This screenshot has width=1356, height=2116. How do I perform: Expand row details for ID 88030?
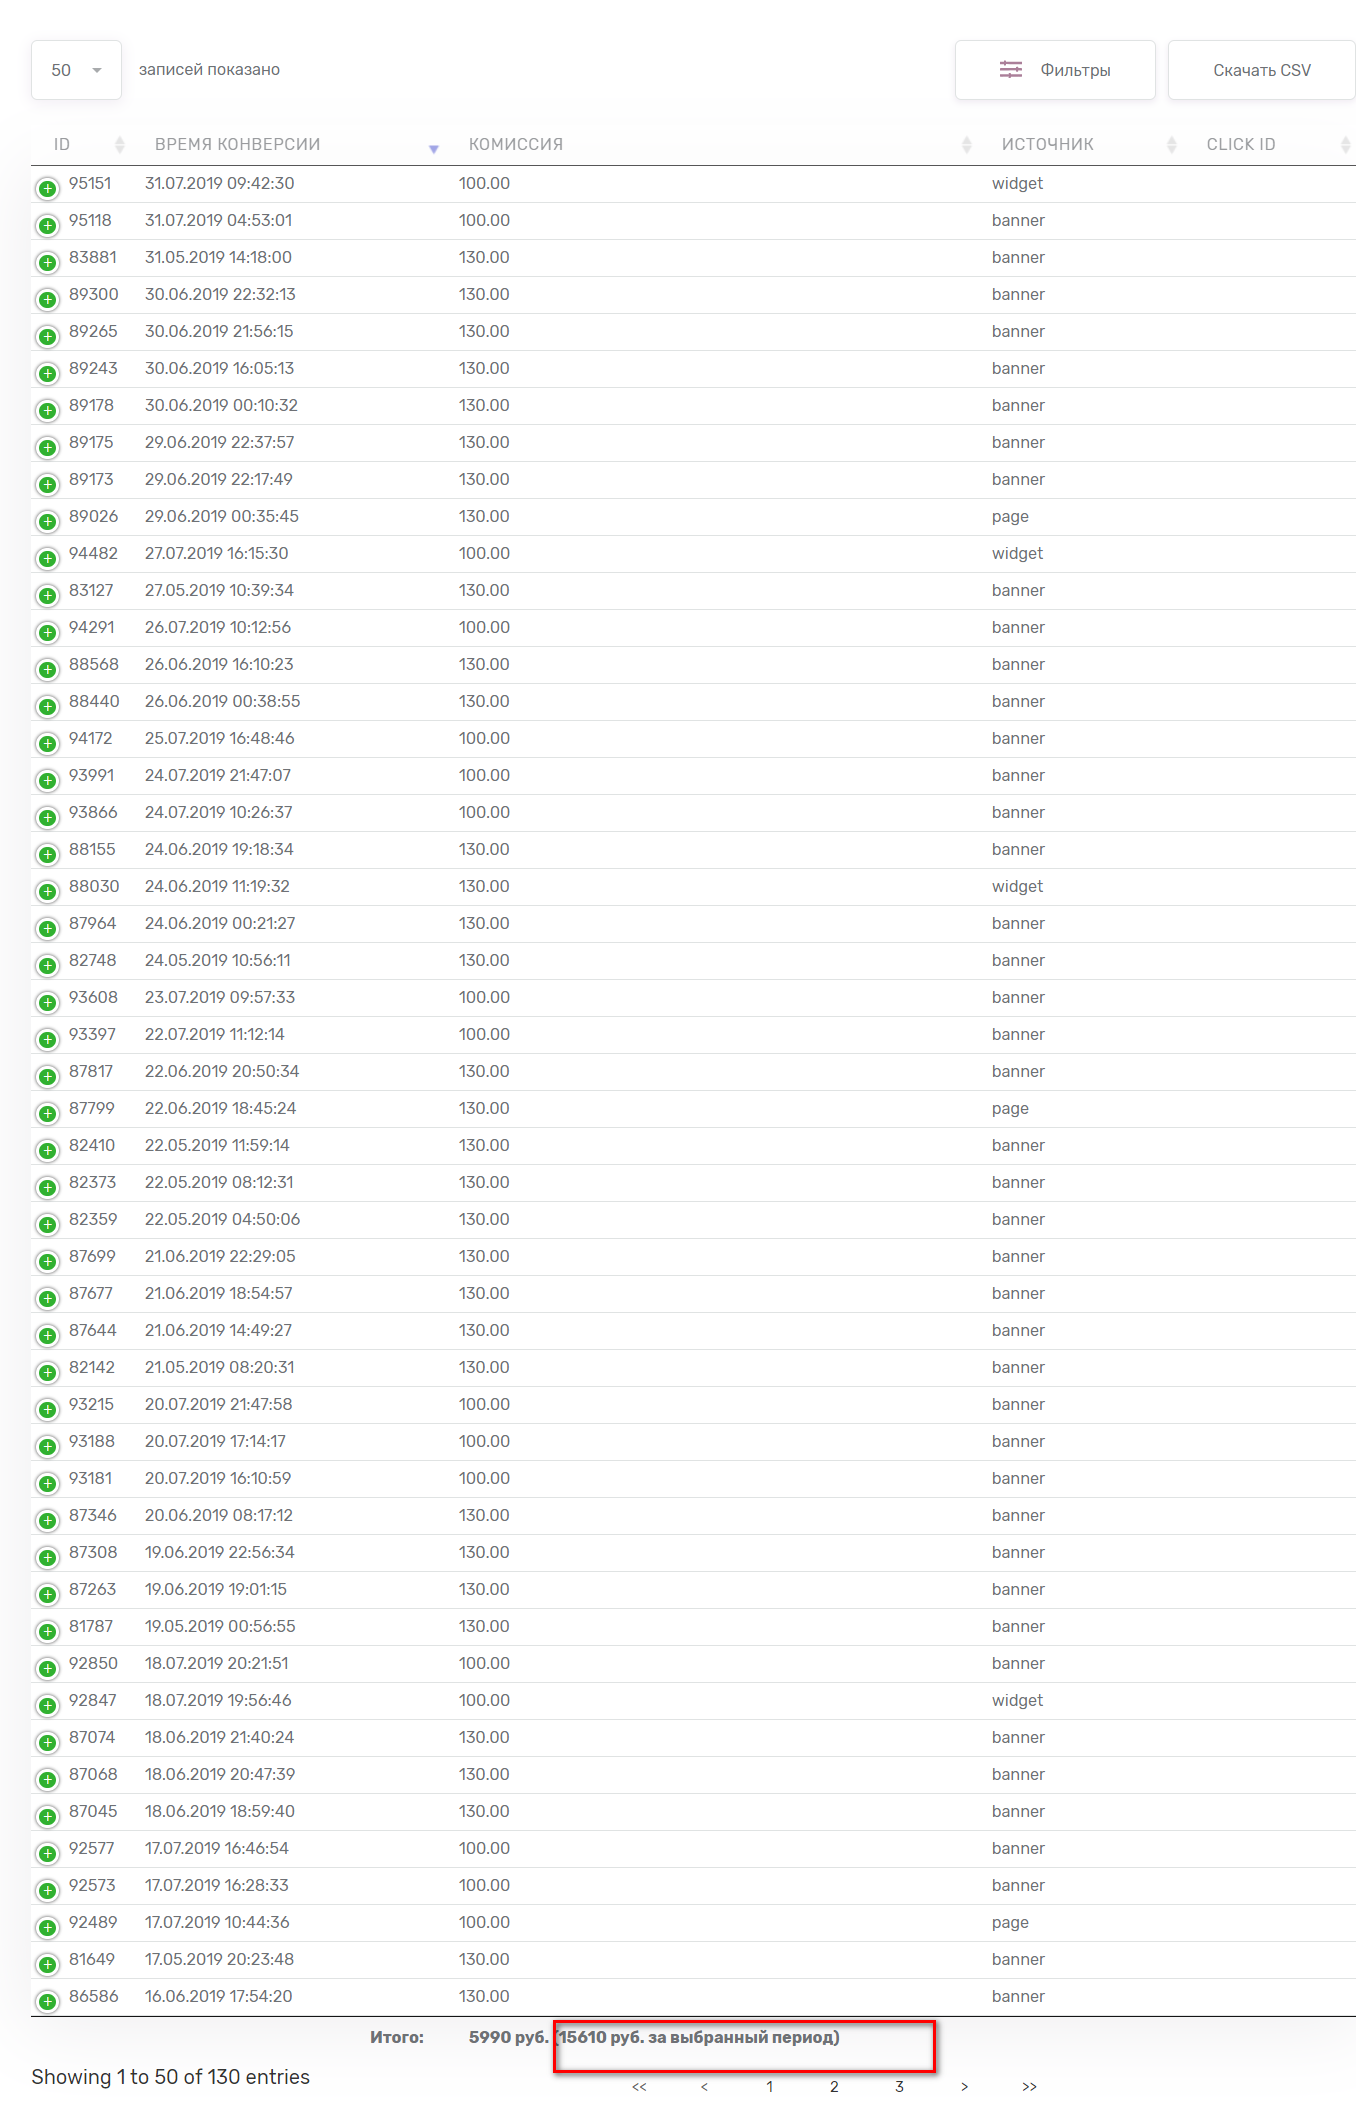click(47, 891)
